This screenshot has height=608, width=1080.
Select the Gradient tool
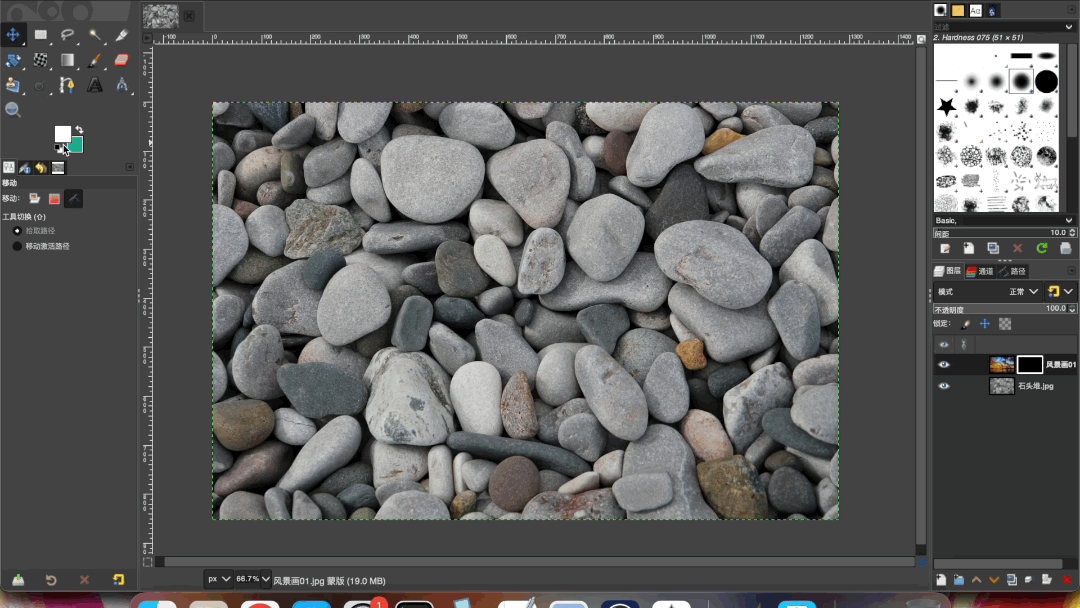[68, 60]
